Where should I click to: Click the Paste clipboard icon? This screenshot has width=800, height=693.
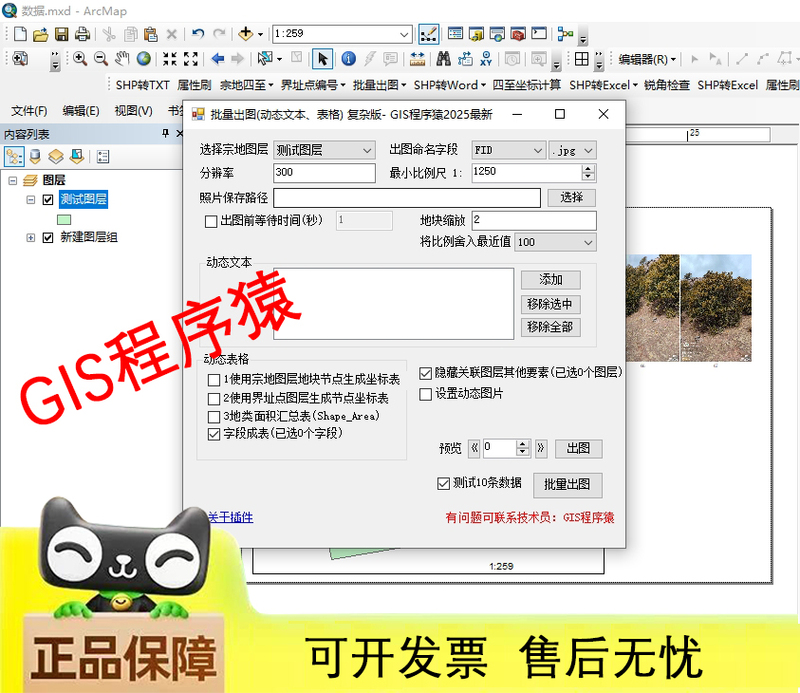pos(151,34)
